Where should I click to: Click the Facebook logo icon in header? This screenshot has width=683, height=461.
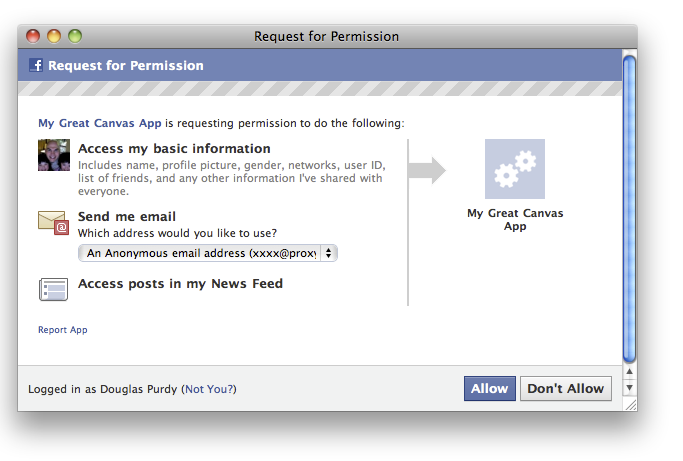(36, 66)
